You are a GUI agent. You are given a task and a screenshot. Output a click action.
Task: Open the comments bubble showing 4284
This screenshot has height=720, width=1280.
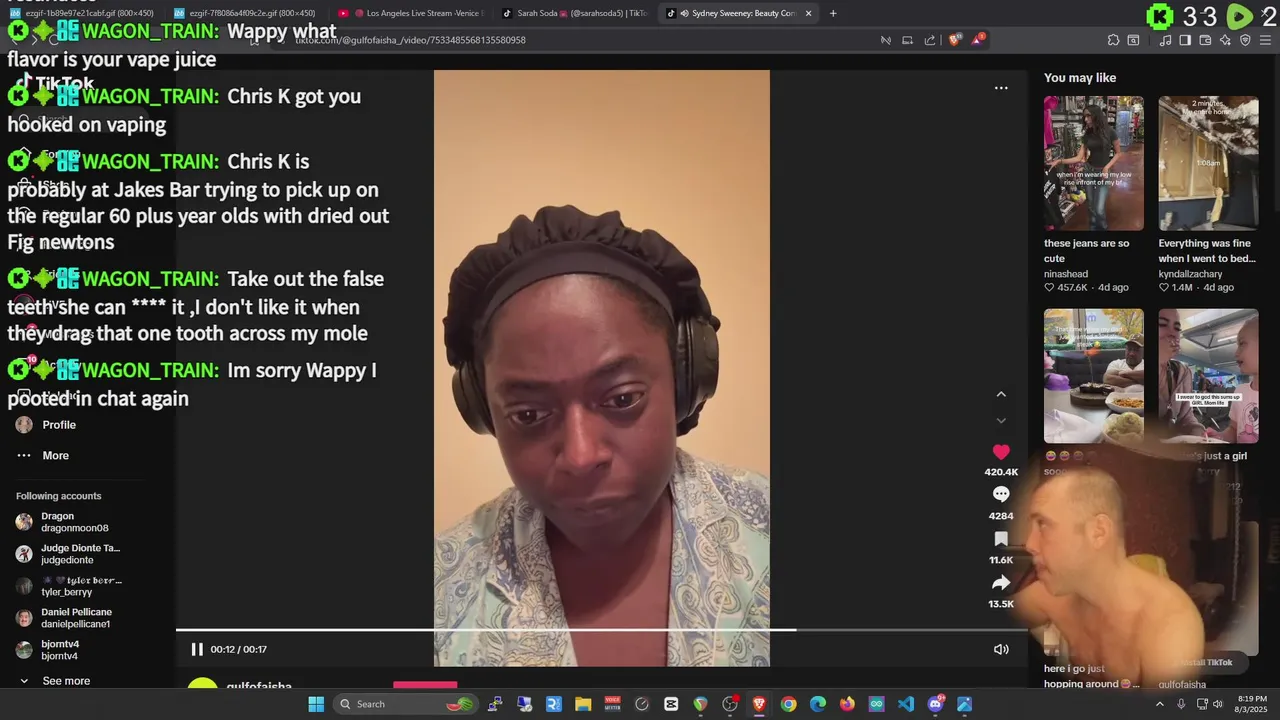[1001, 494]
